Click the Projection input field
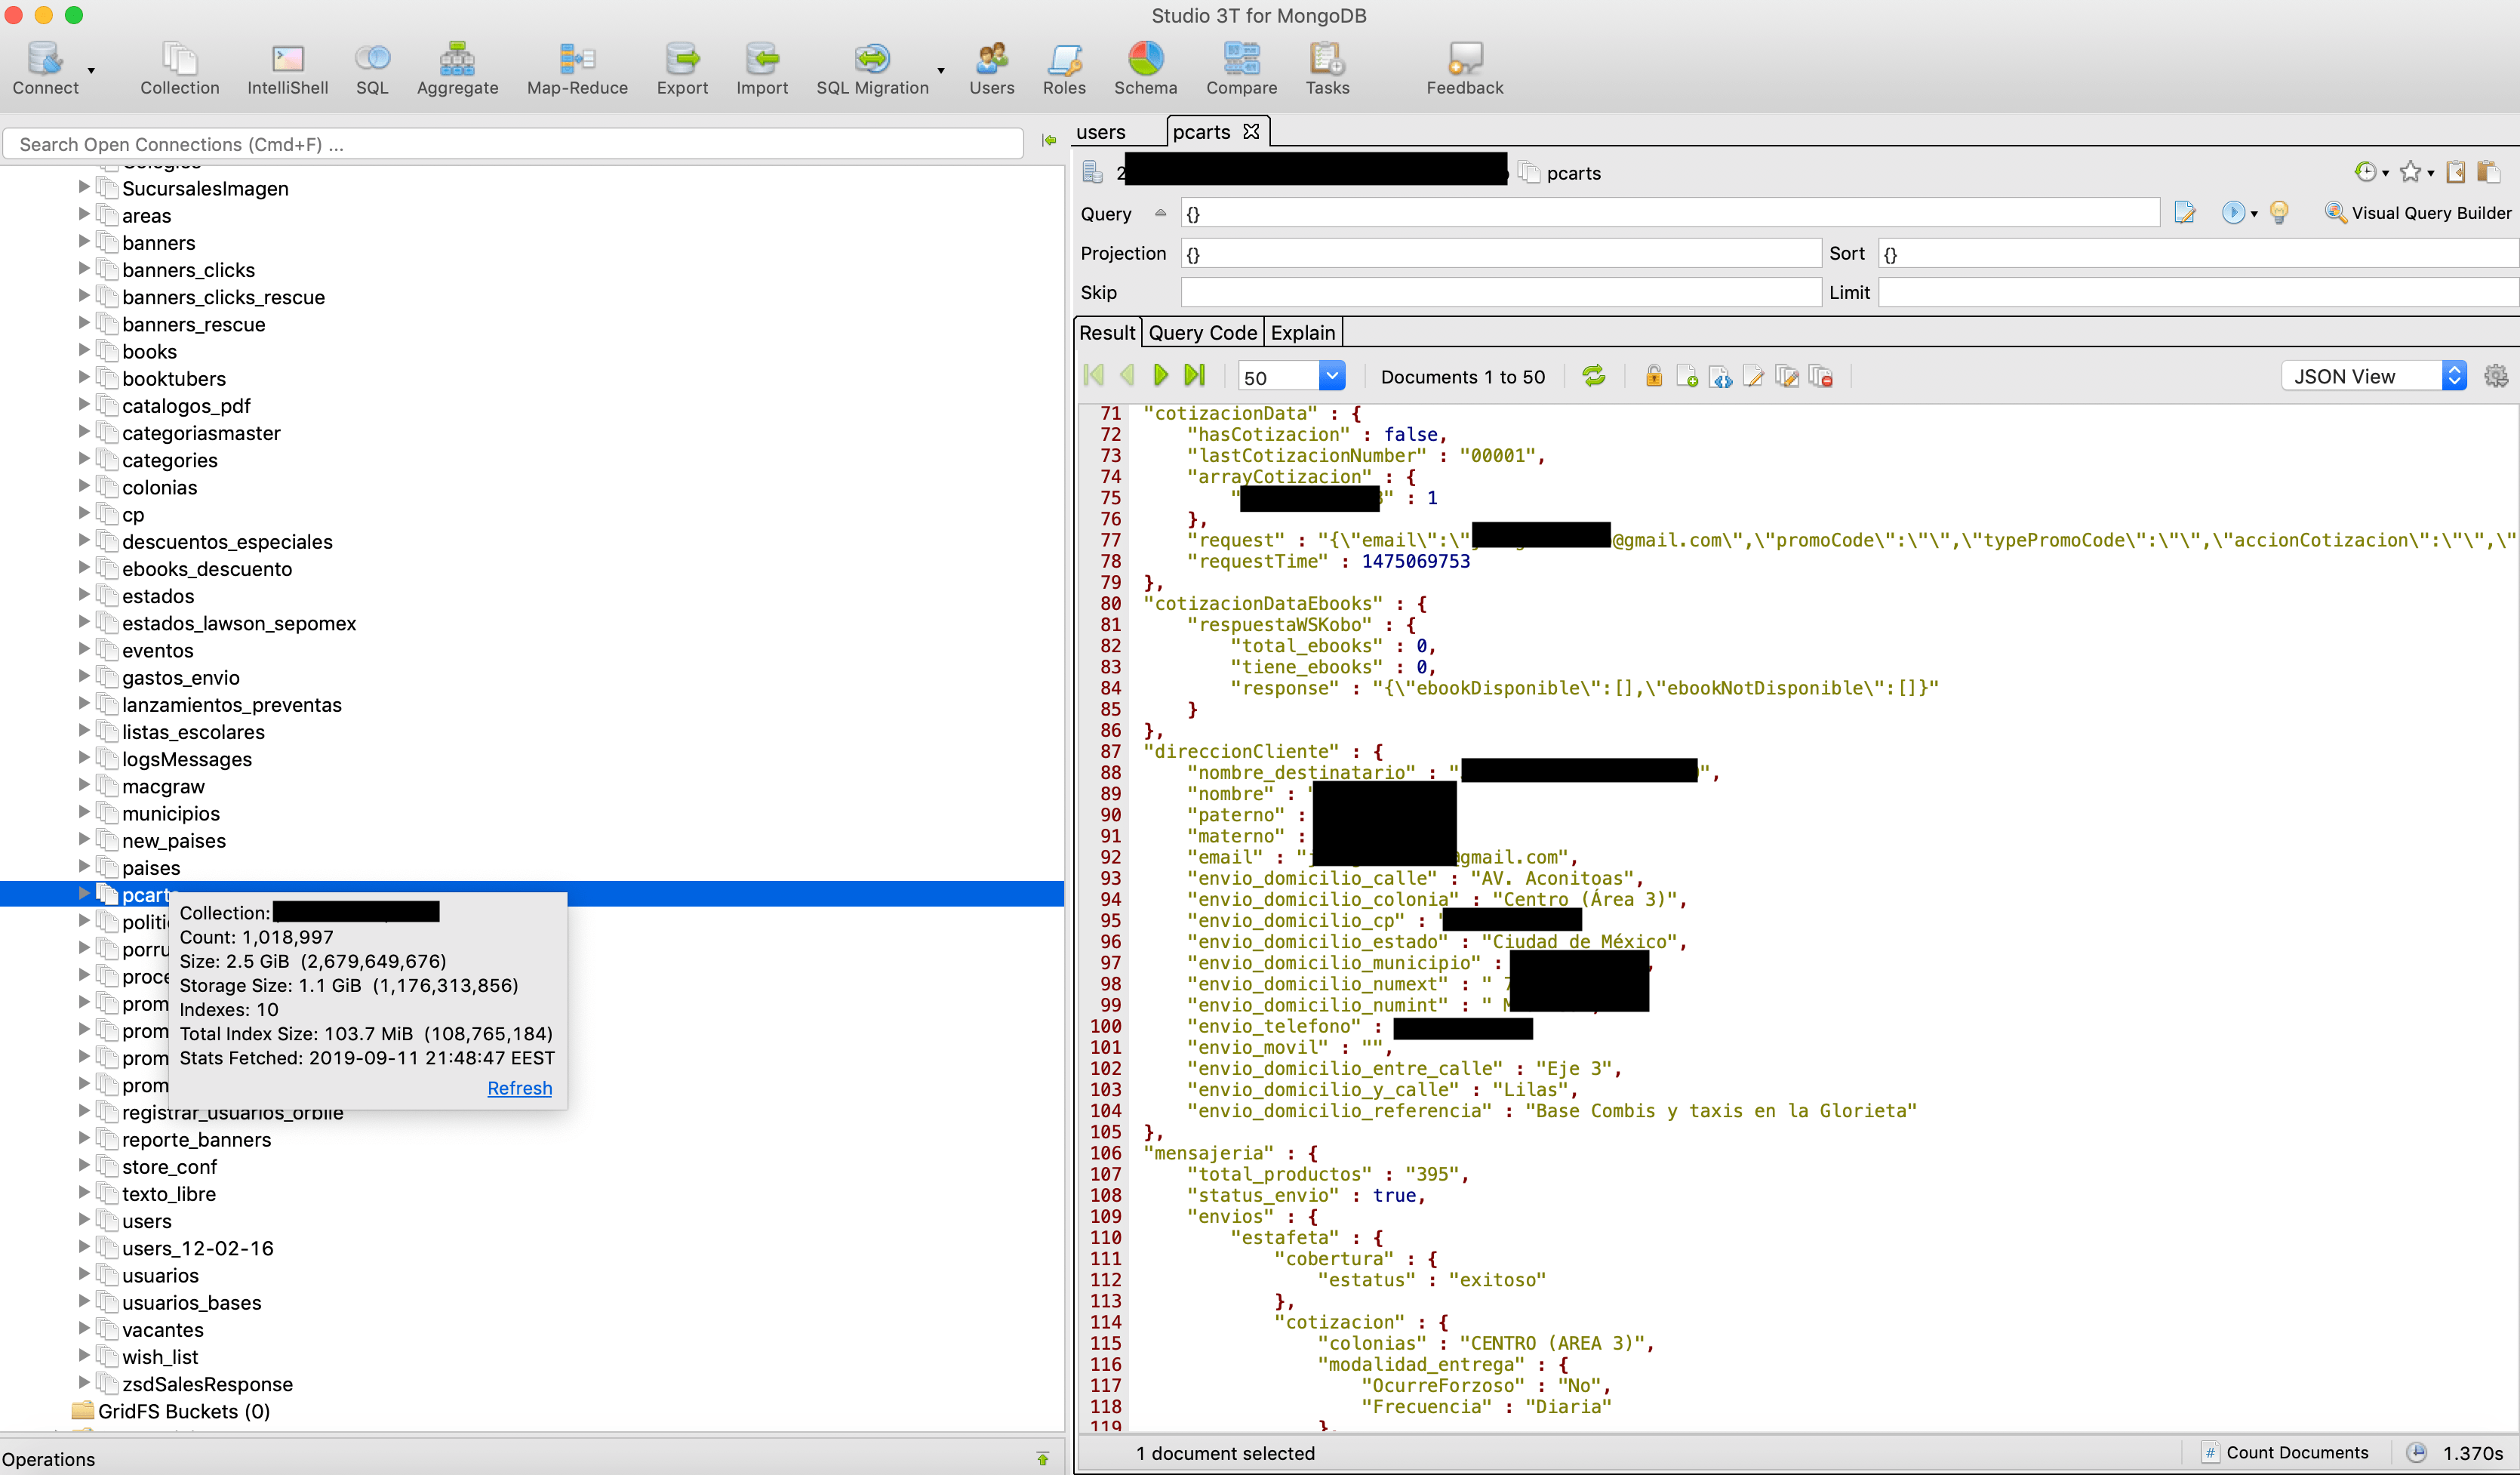 coord(1500,253)
